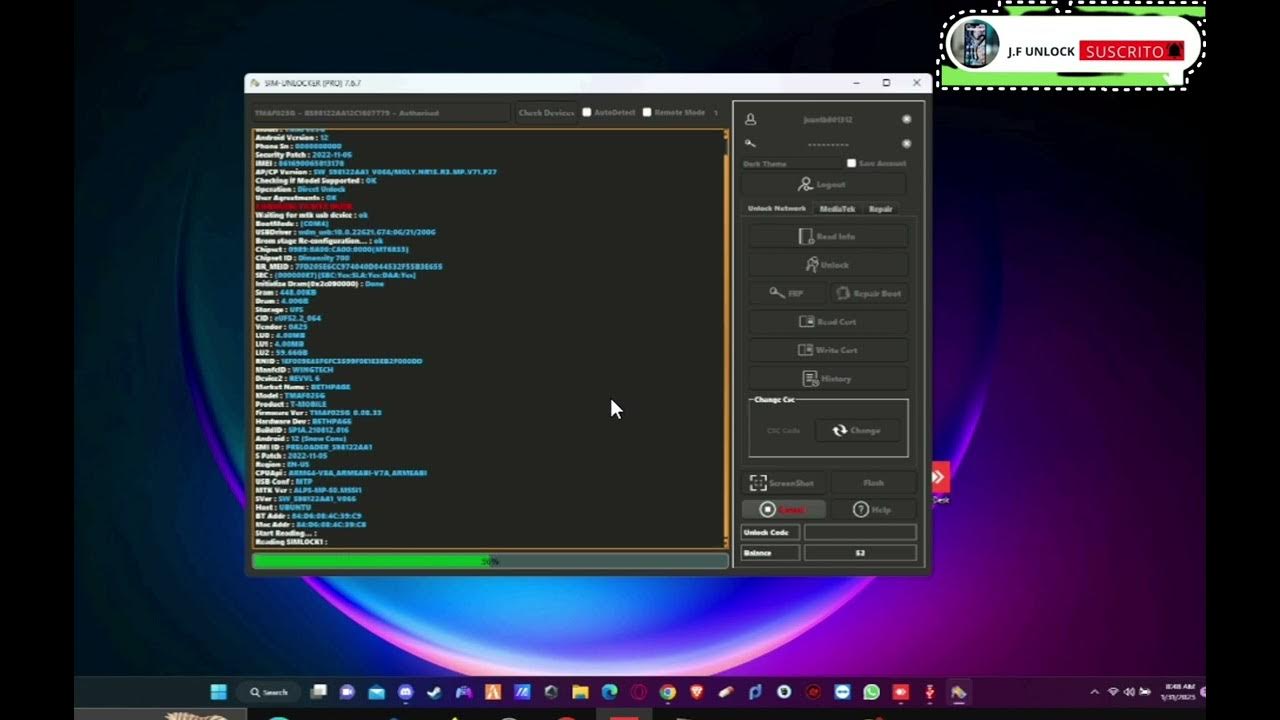The image size is (1280, 720).
Task: Click the username field
Action: [828, 120]
